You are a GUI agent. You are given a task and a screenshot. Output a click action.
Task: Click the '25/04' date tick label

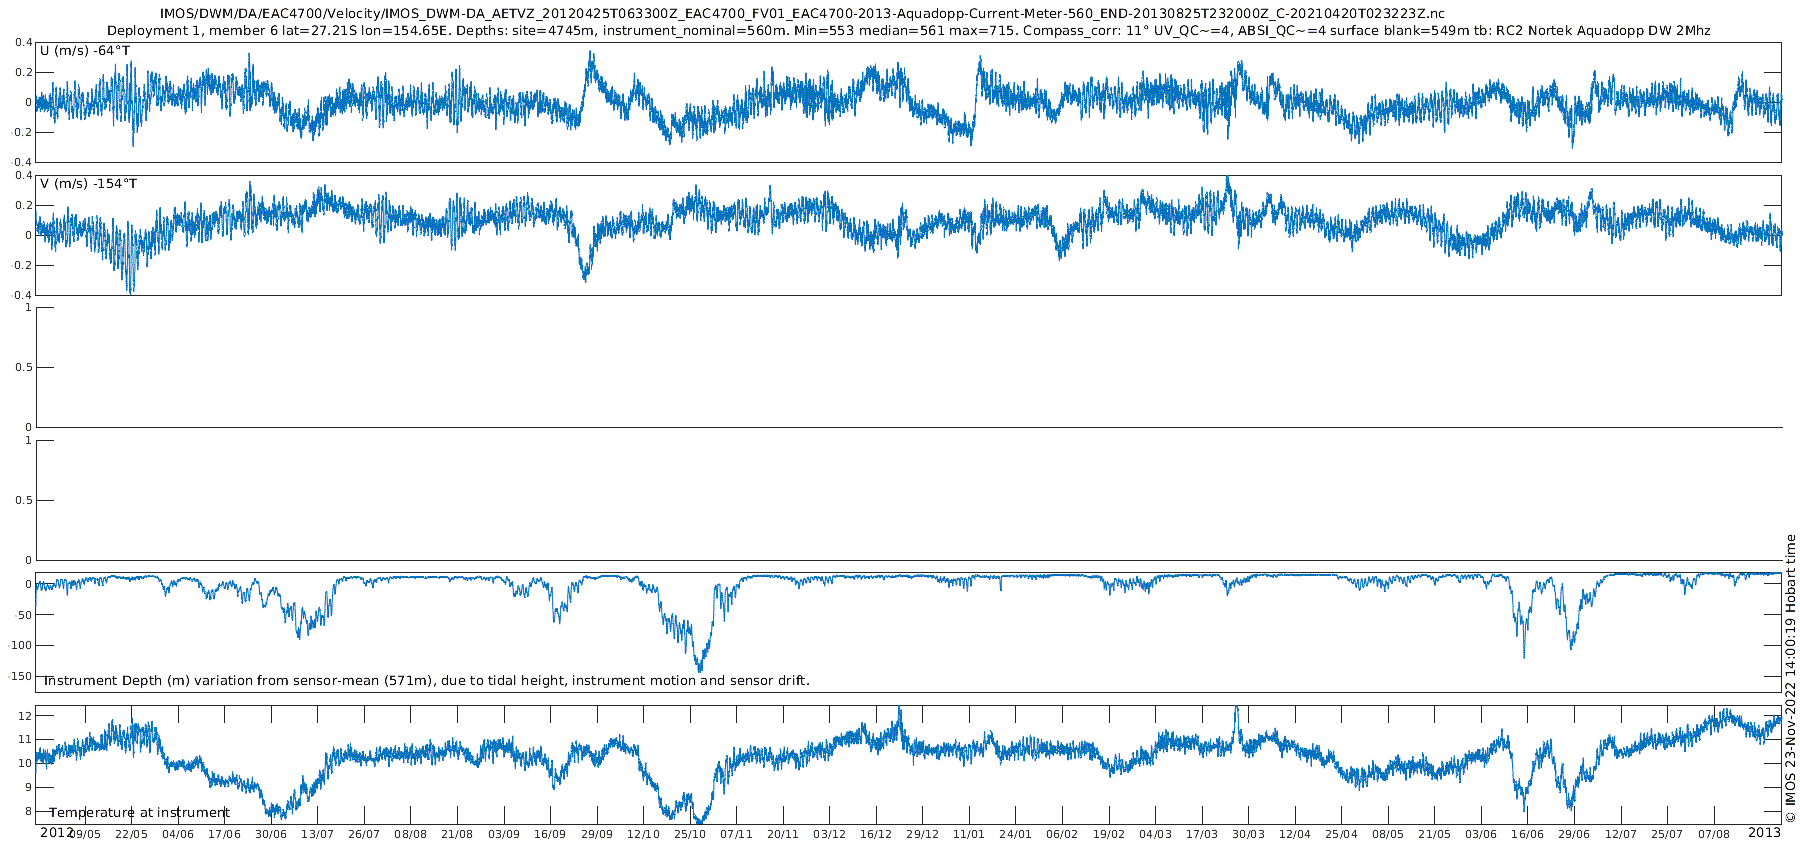click(1341, 834)
